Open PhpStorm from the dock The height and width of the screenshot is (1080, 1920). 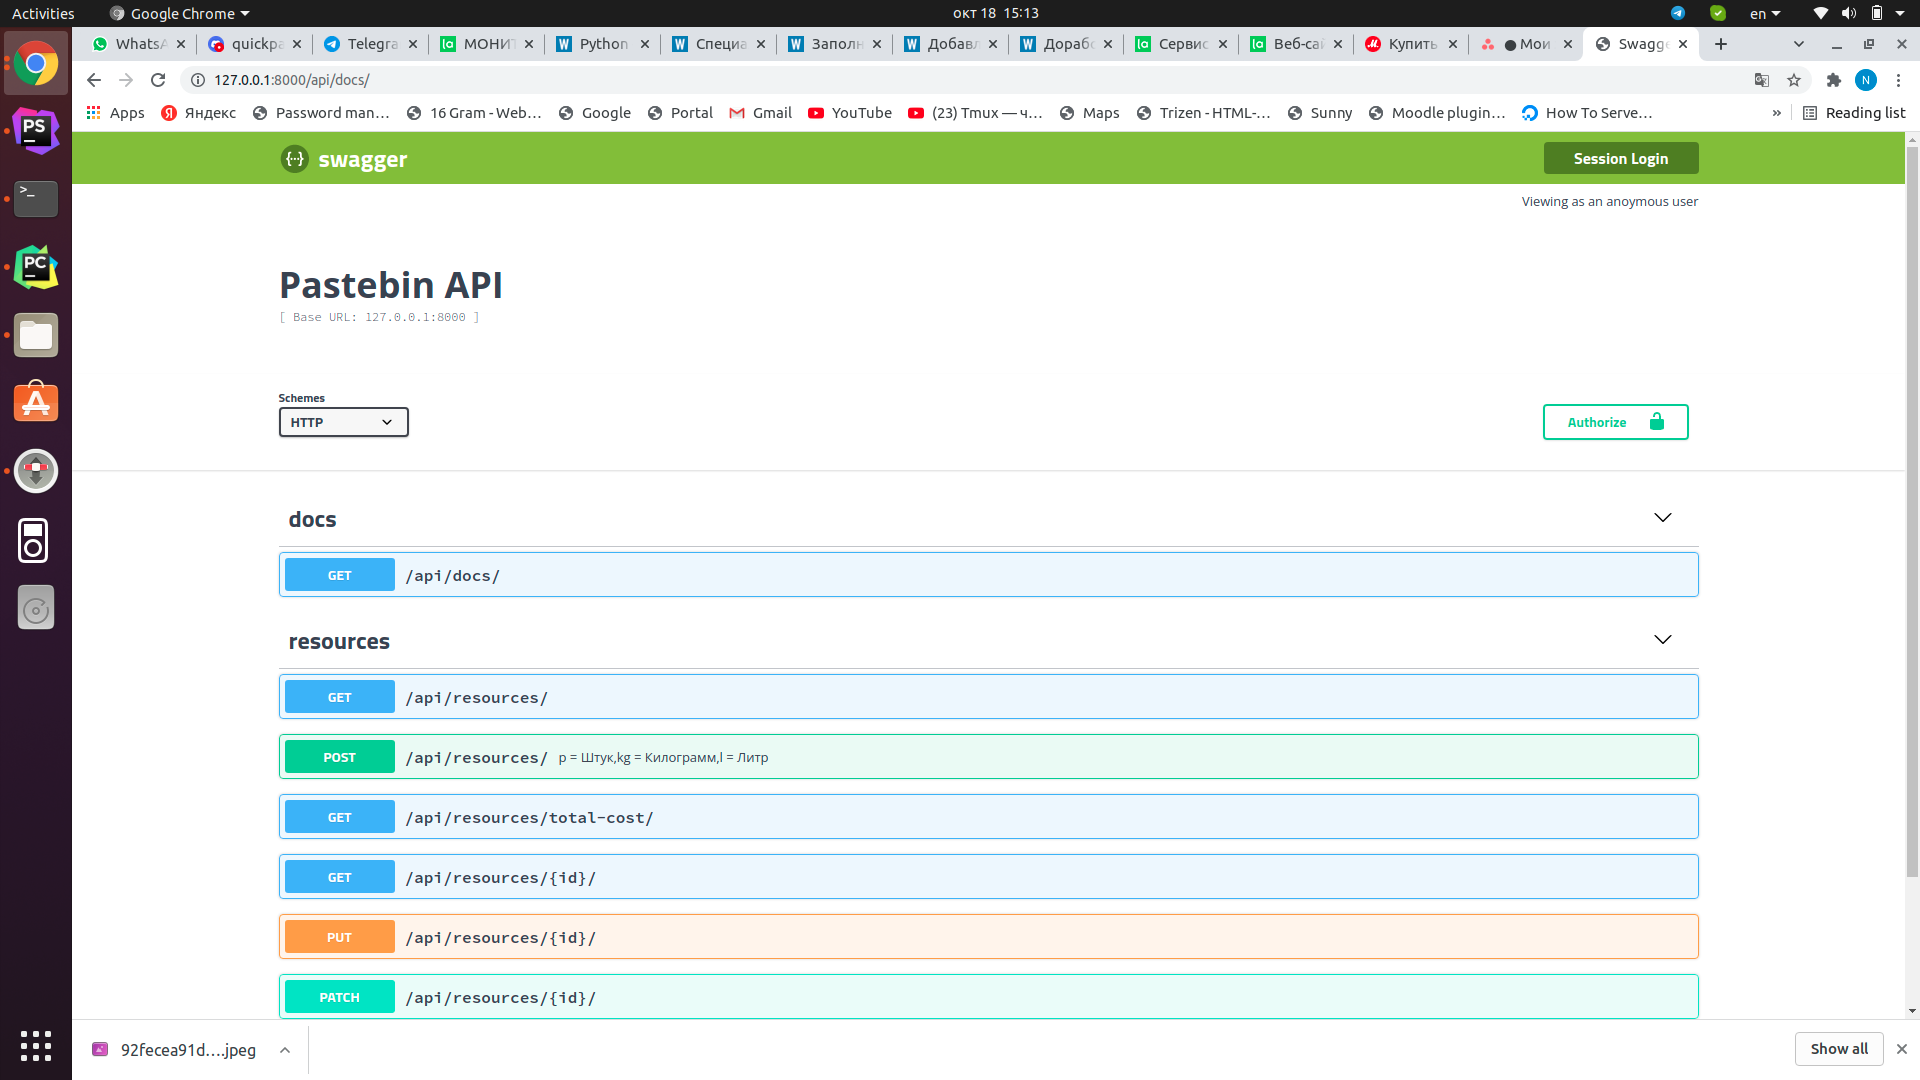(36, 130)
